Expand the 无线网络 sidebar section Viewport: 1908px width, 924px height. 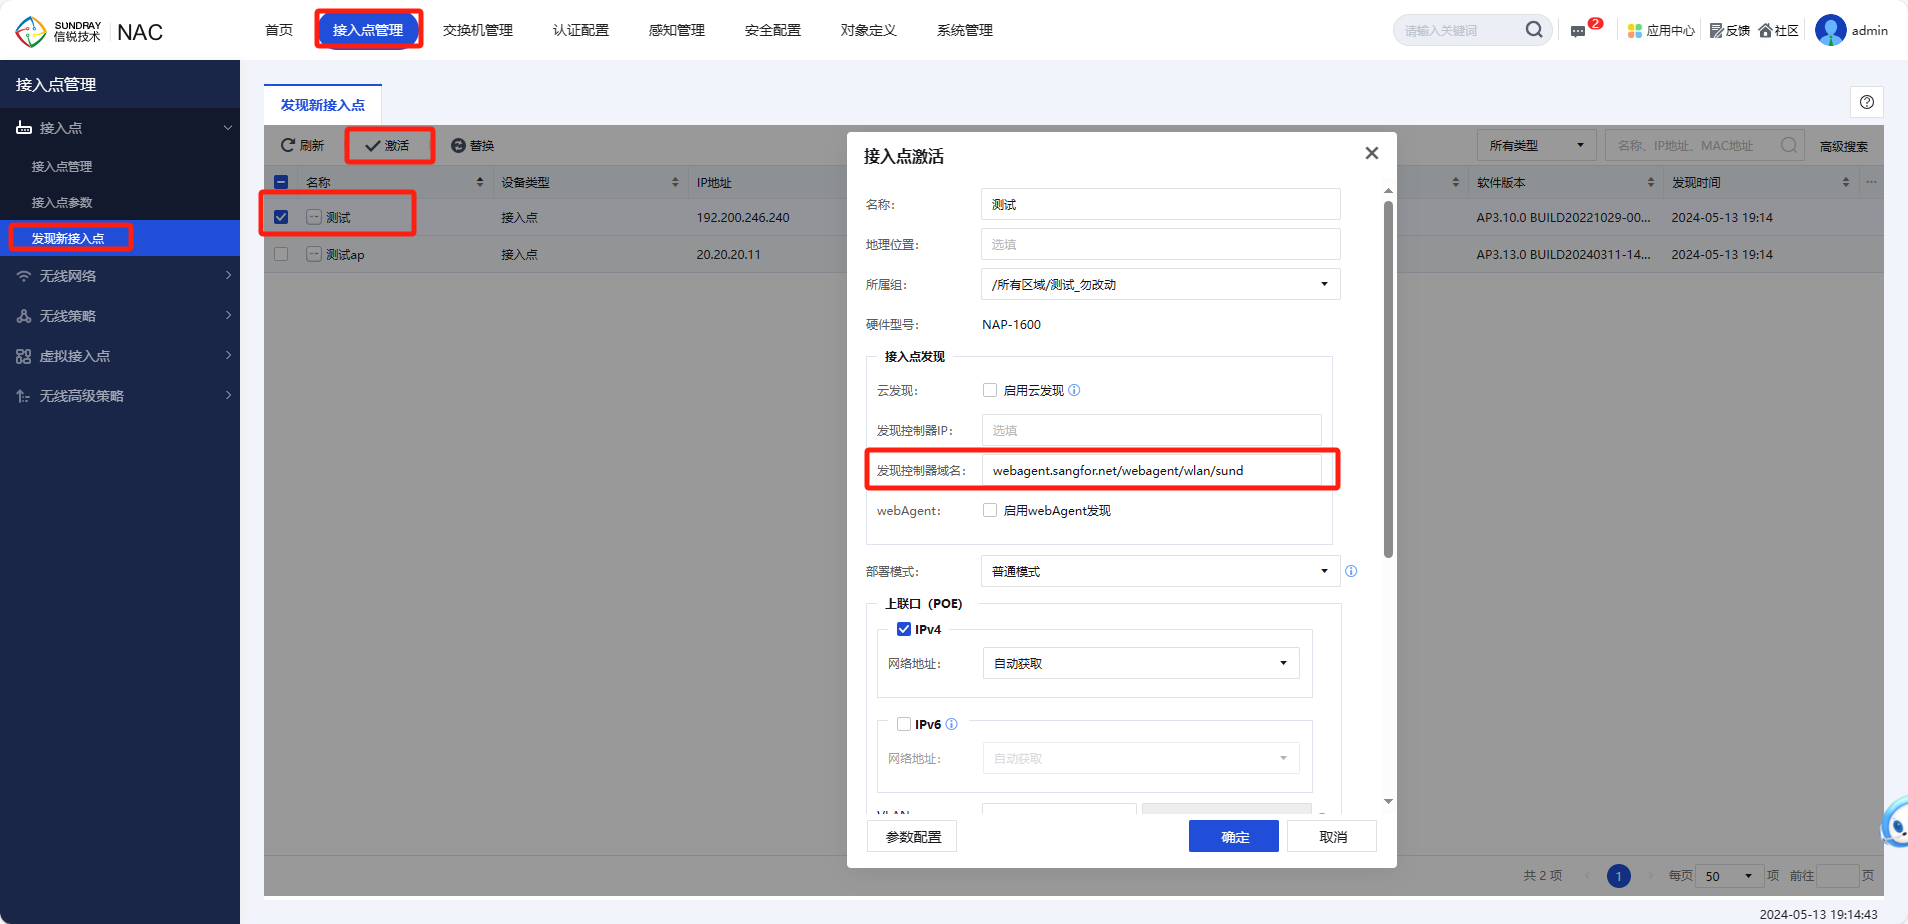pos(120,276)
